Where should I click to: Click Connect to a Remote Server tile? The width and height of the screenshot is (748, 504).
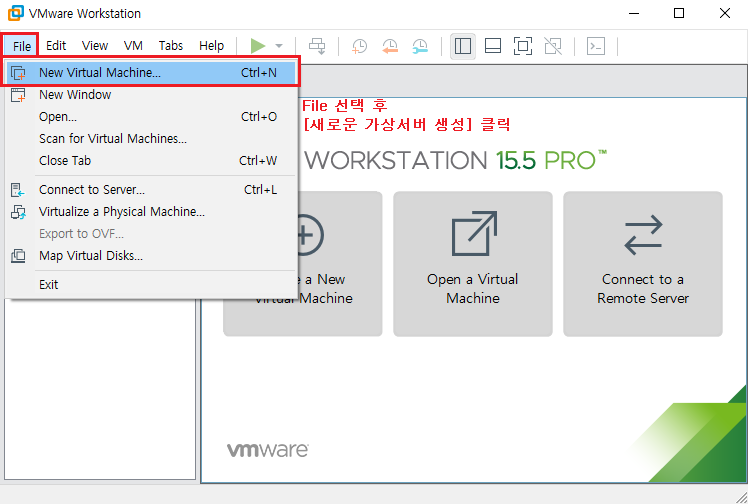tap(643, 264)
